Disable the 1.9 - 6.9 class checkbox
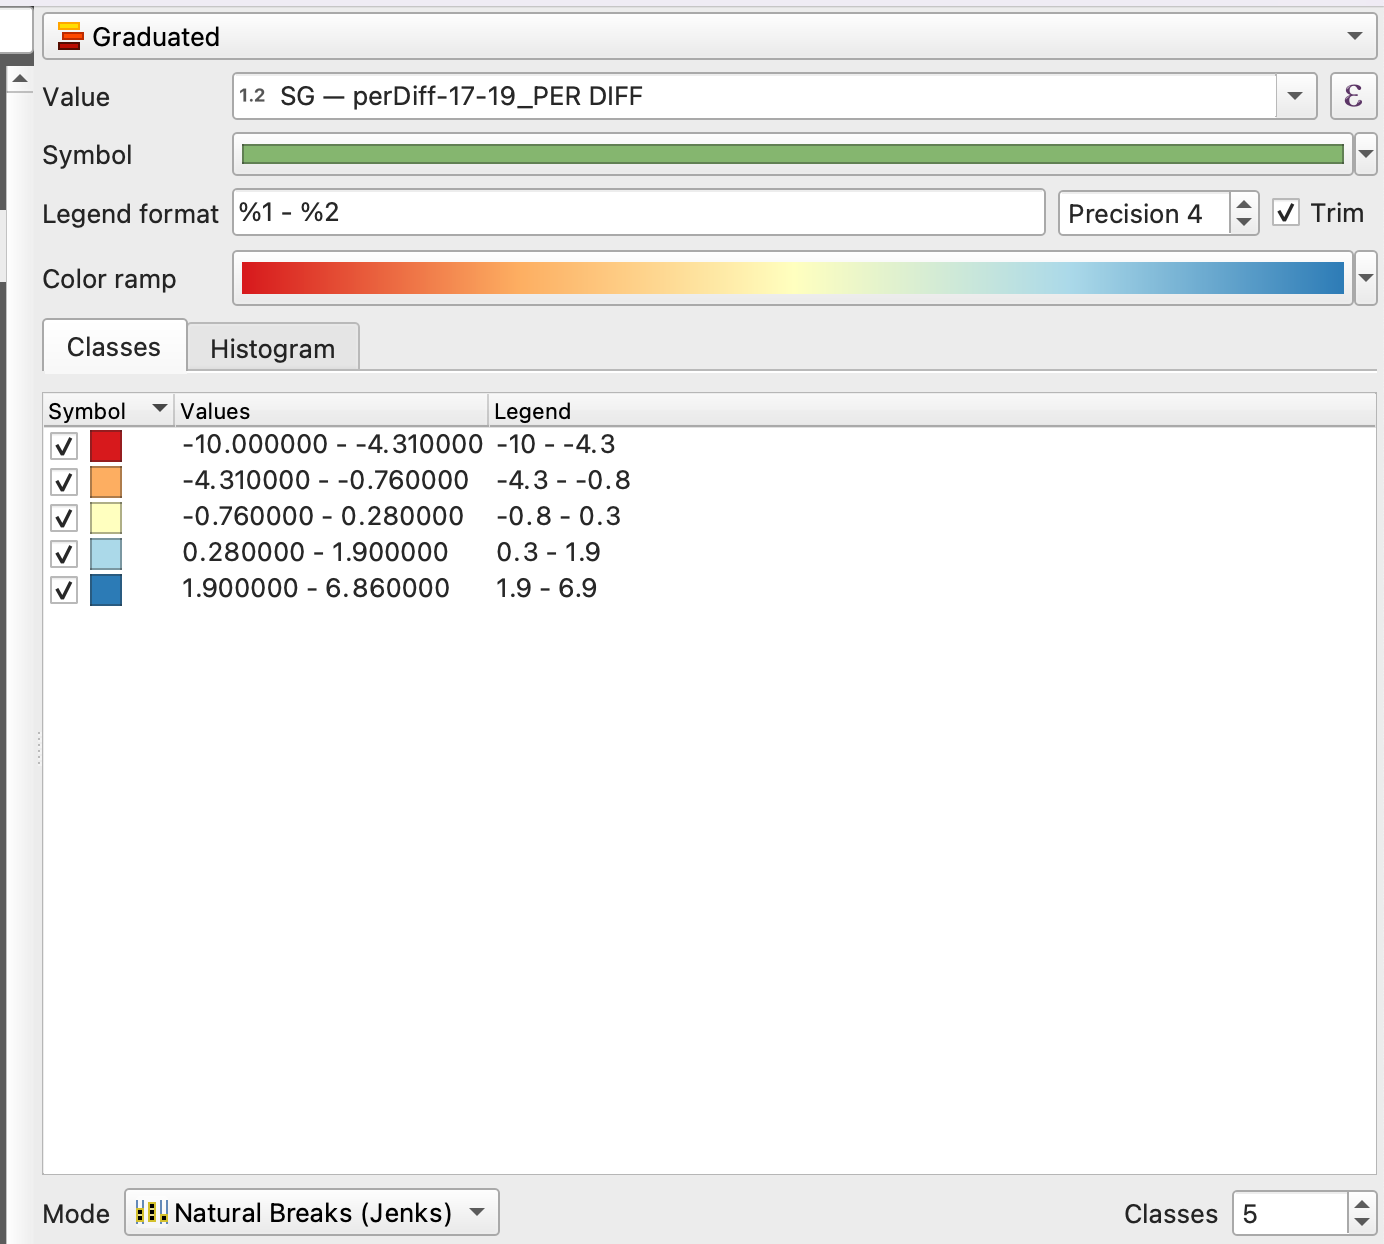The width and height of the screenshot is (1384, 1244). 64,590
